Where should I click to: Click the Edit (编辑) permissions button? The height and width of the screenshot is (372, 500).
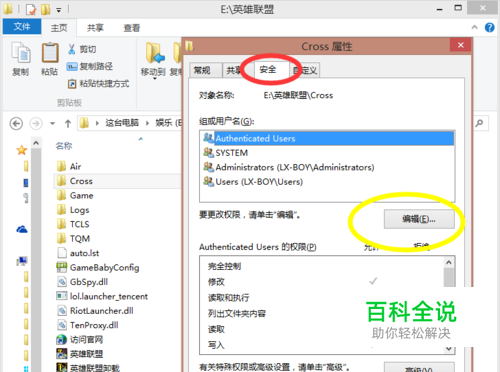(x=419, y=219)
